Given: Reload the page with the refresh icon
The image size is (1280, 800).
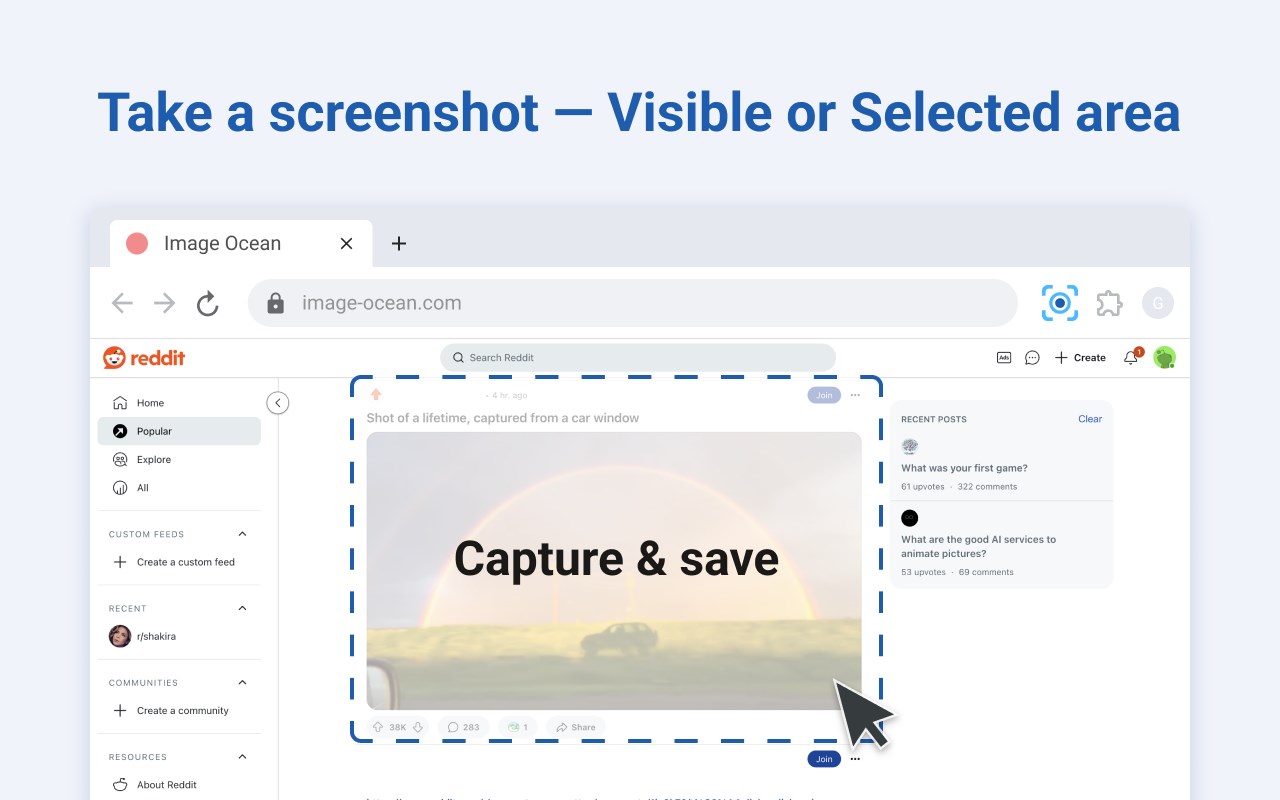Looking at the screenshot, I should [207, 303].
